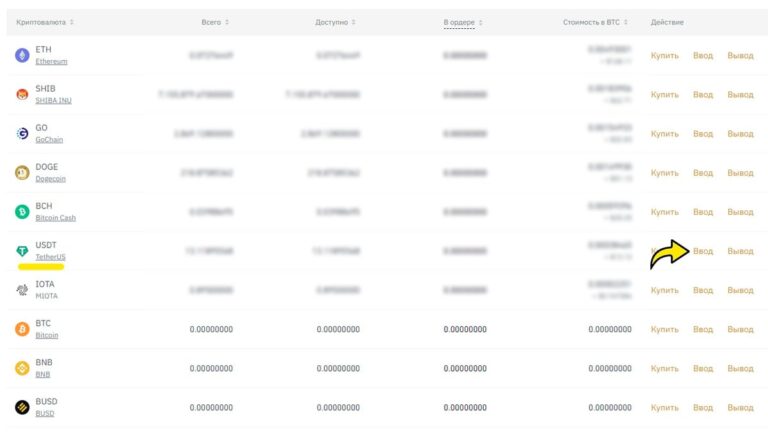Click Купить in the BUSD row
The image size is (768, 435).
(x=665, y=408)
